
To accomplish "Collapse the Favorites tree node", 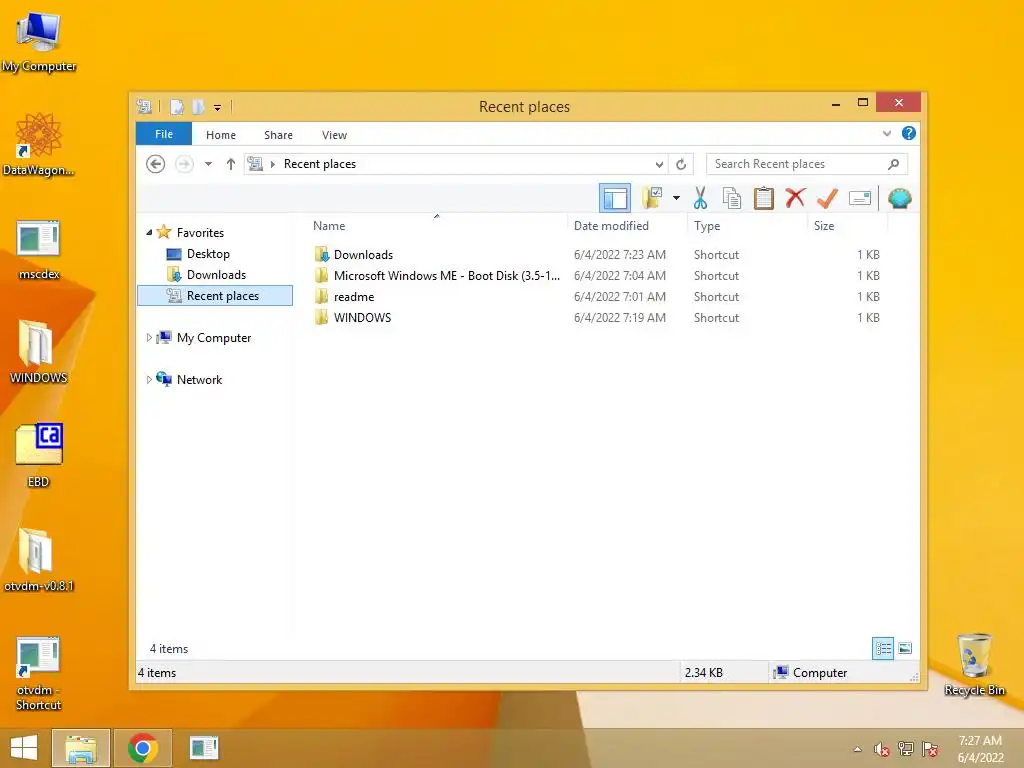I will pyautogui.click(x=149, y=232).
